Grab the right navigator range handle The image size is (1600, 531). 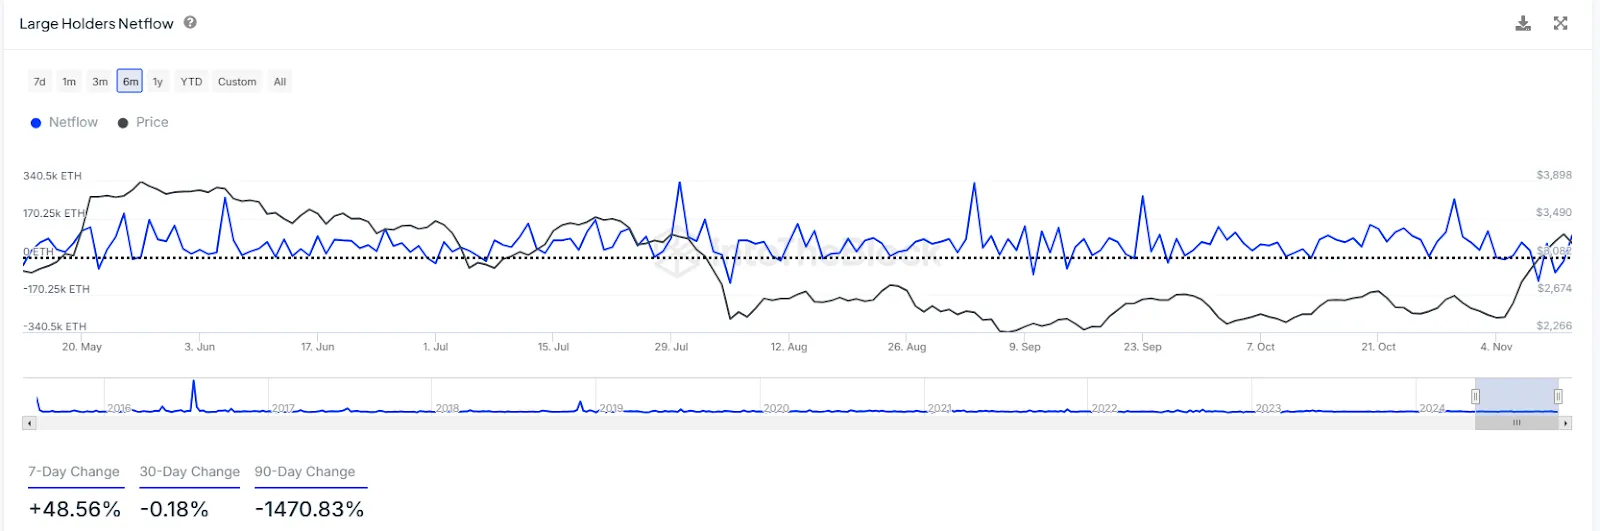tap(1558, 396)
